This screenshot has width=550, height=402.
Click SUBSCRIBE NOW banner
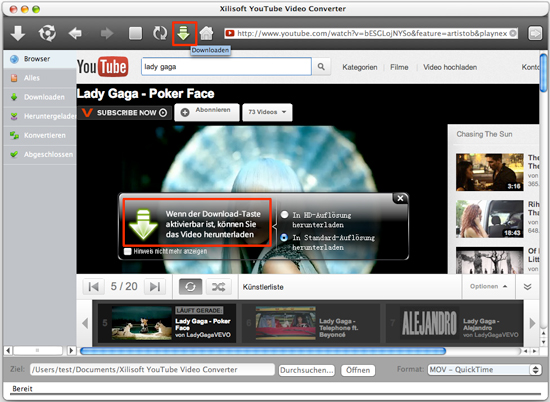pos(125,113)
